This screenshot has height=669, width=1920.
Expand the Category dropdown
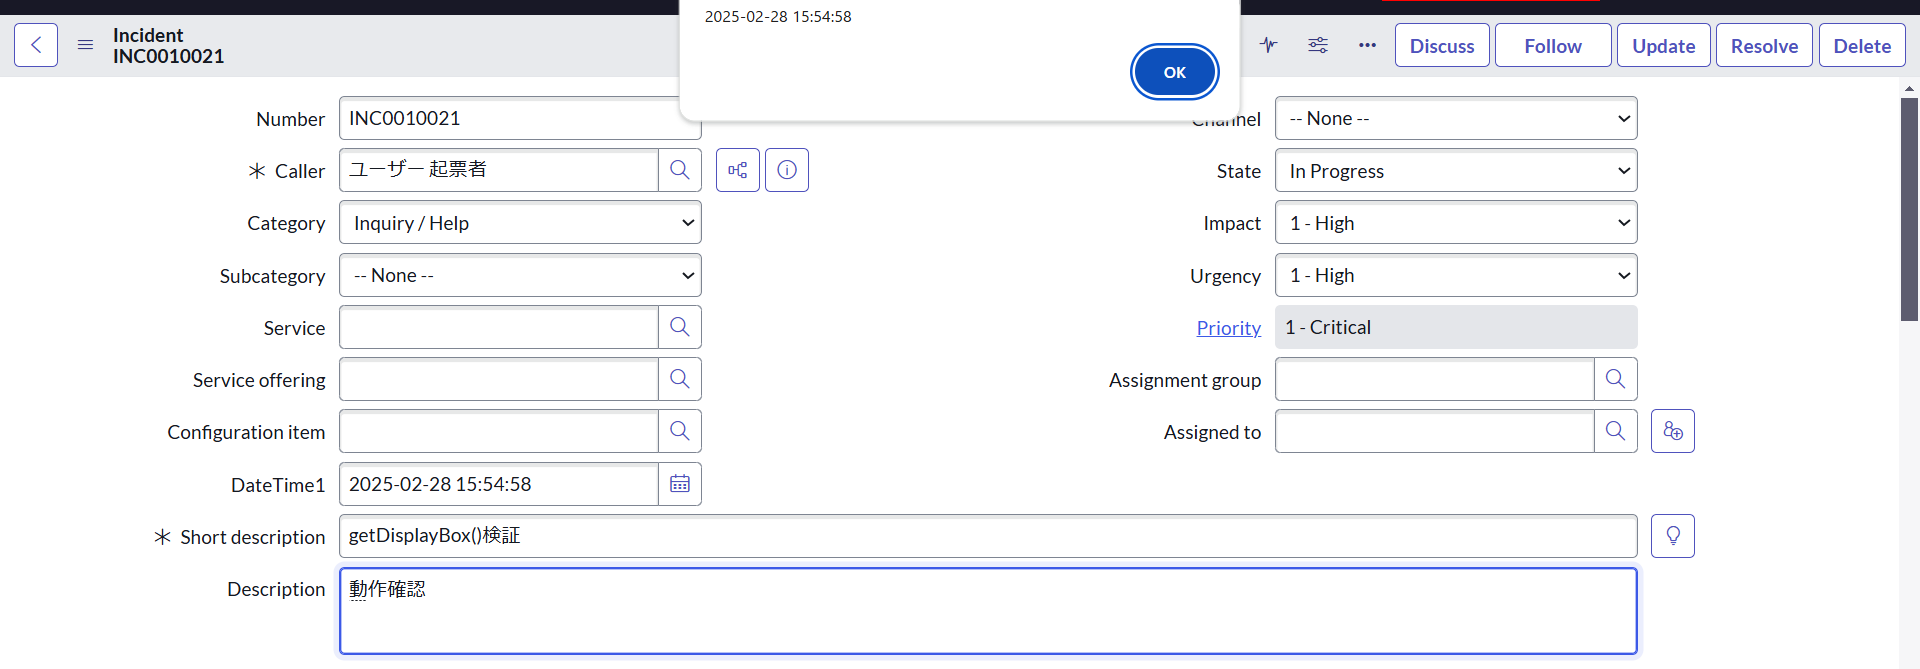[520, 223]
